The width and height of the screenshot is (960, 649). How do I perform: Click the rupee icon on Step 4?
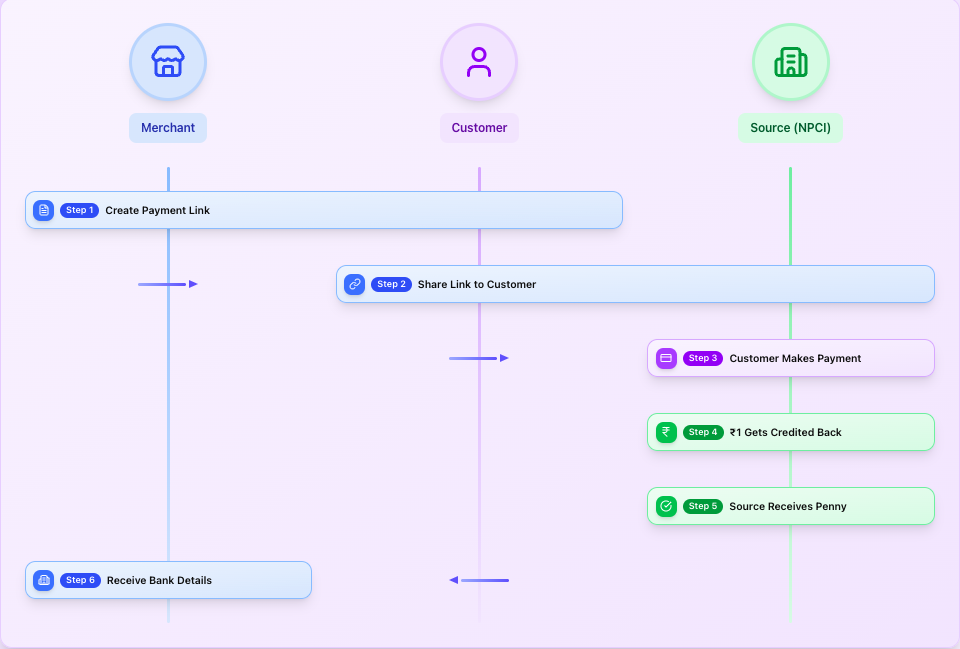coord(666,432)
